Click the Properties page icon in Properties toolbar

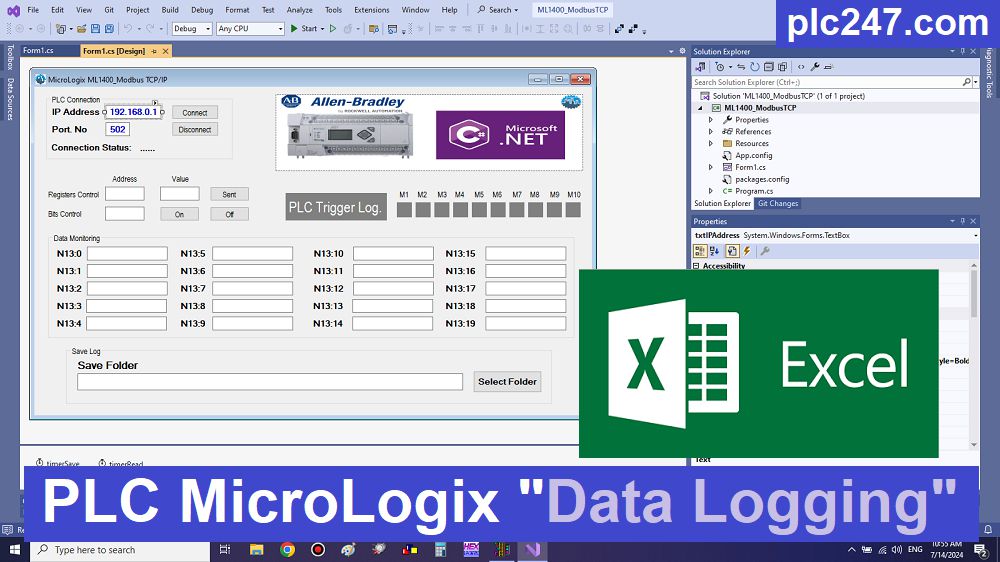[x=732, y=251]
